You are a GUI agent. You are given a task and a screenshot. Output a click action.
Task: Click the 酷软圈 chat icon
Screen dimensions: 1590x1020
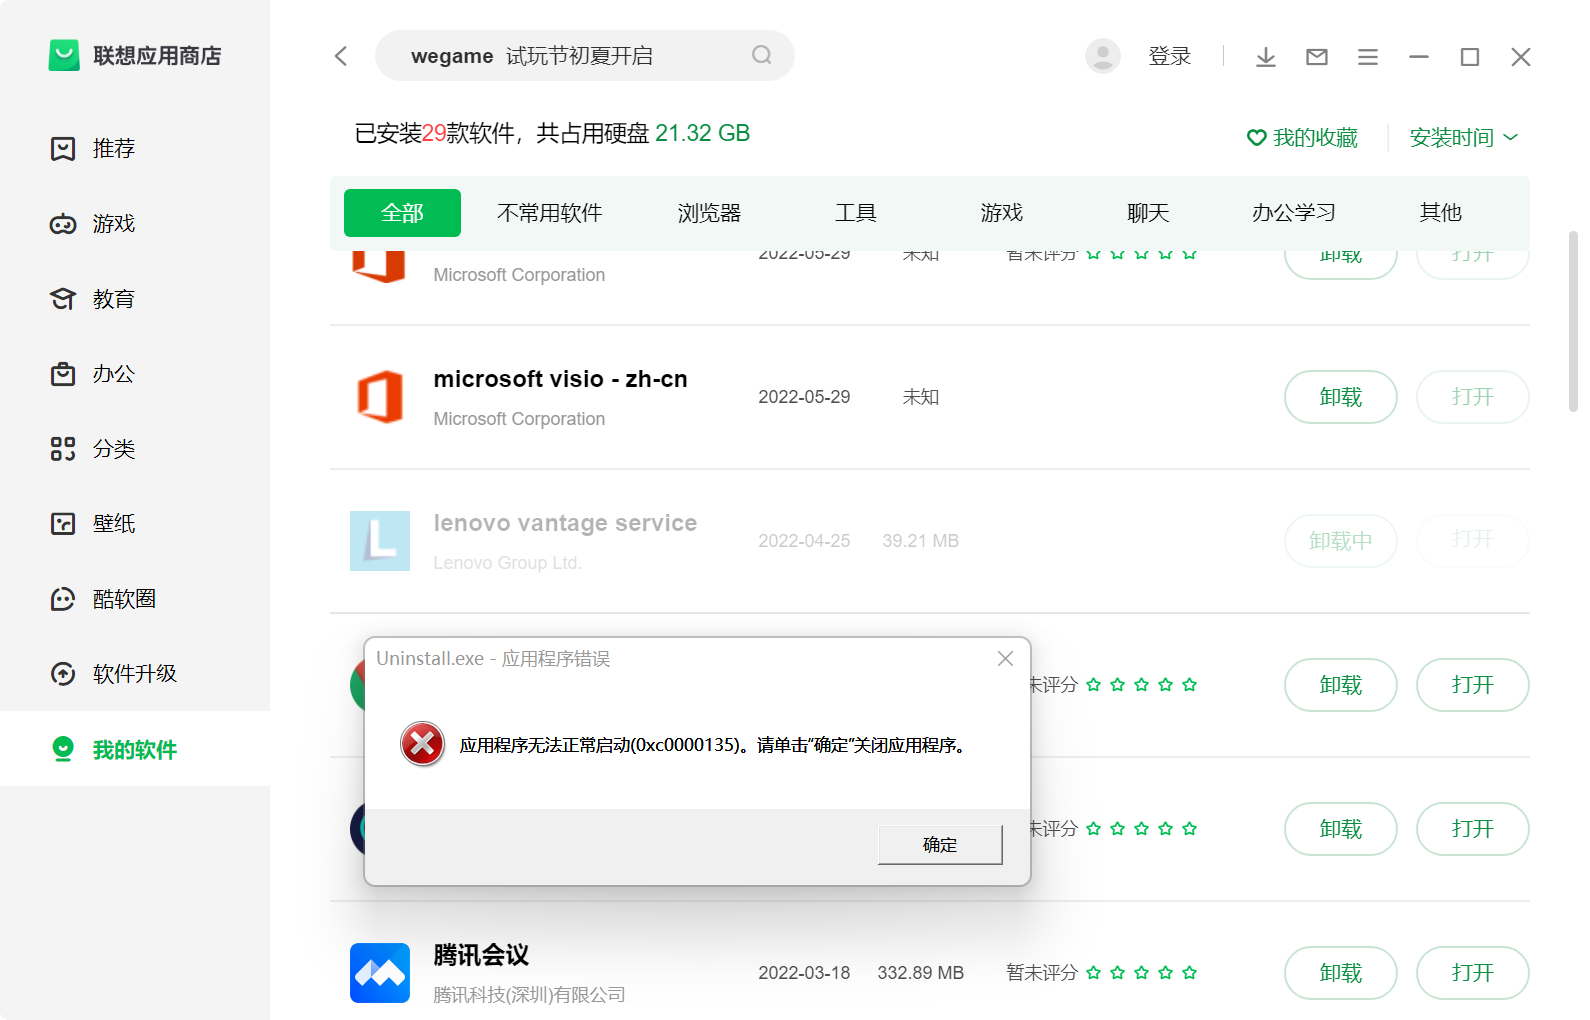coord(63,599)
